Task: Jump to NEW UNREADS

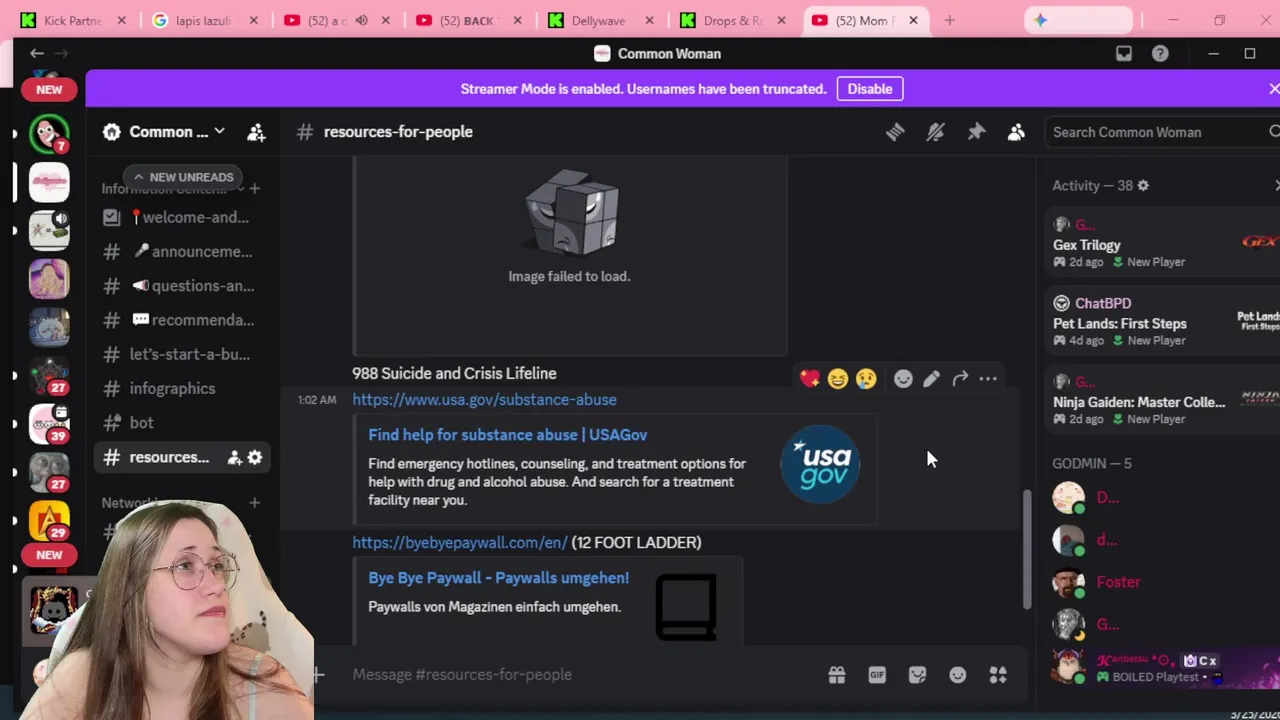Action: pos(183,177)
